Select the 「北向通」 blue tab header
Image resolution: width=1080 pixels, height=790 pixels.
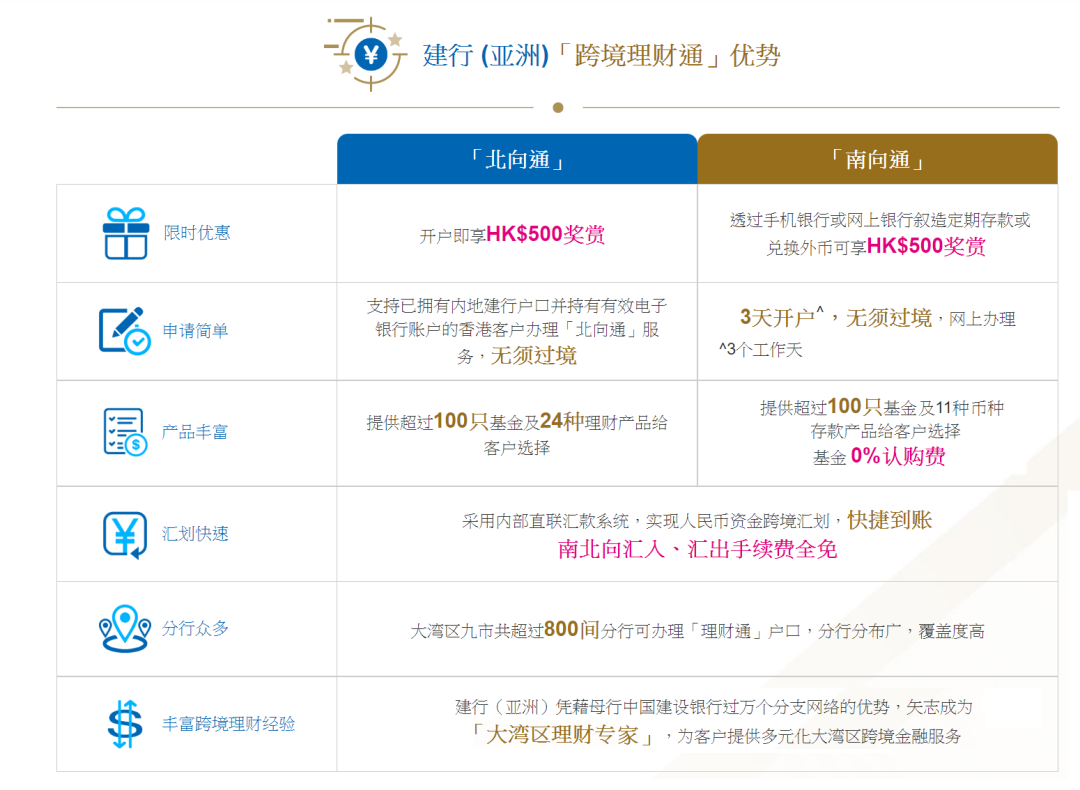517,159
